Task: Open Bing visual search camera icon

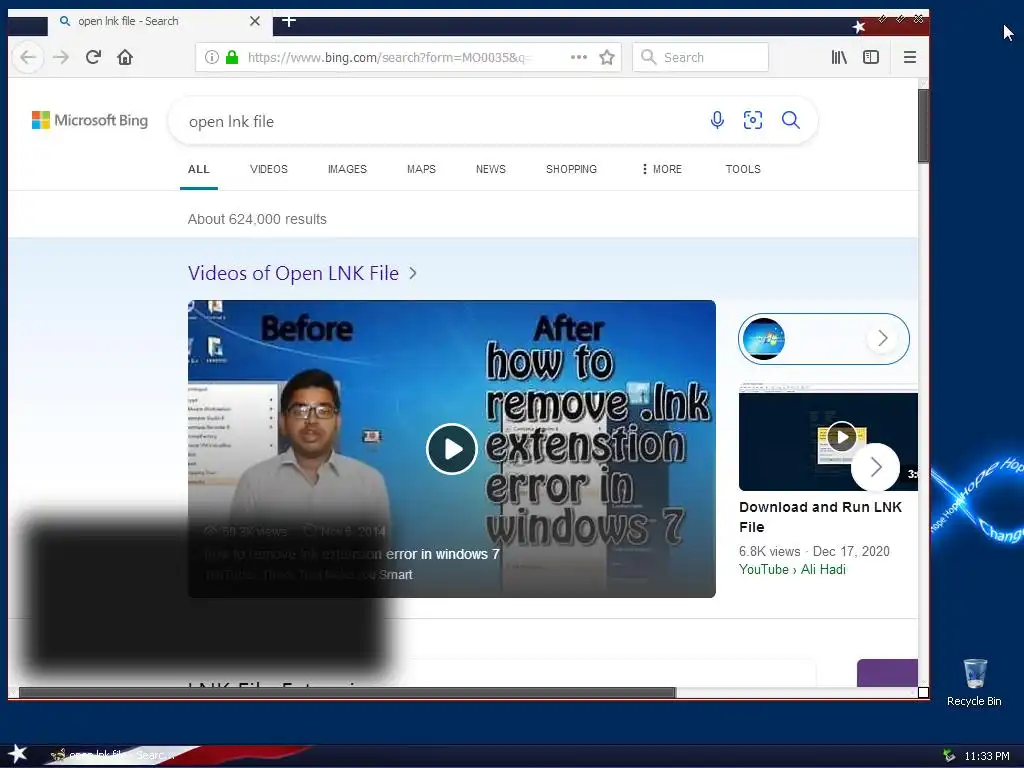Action: click(x=753, y=120)
